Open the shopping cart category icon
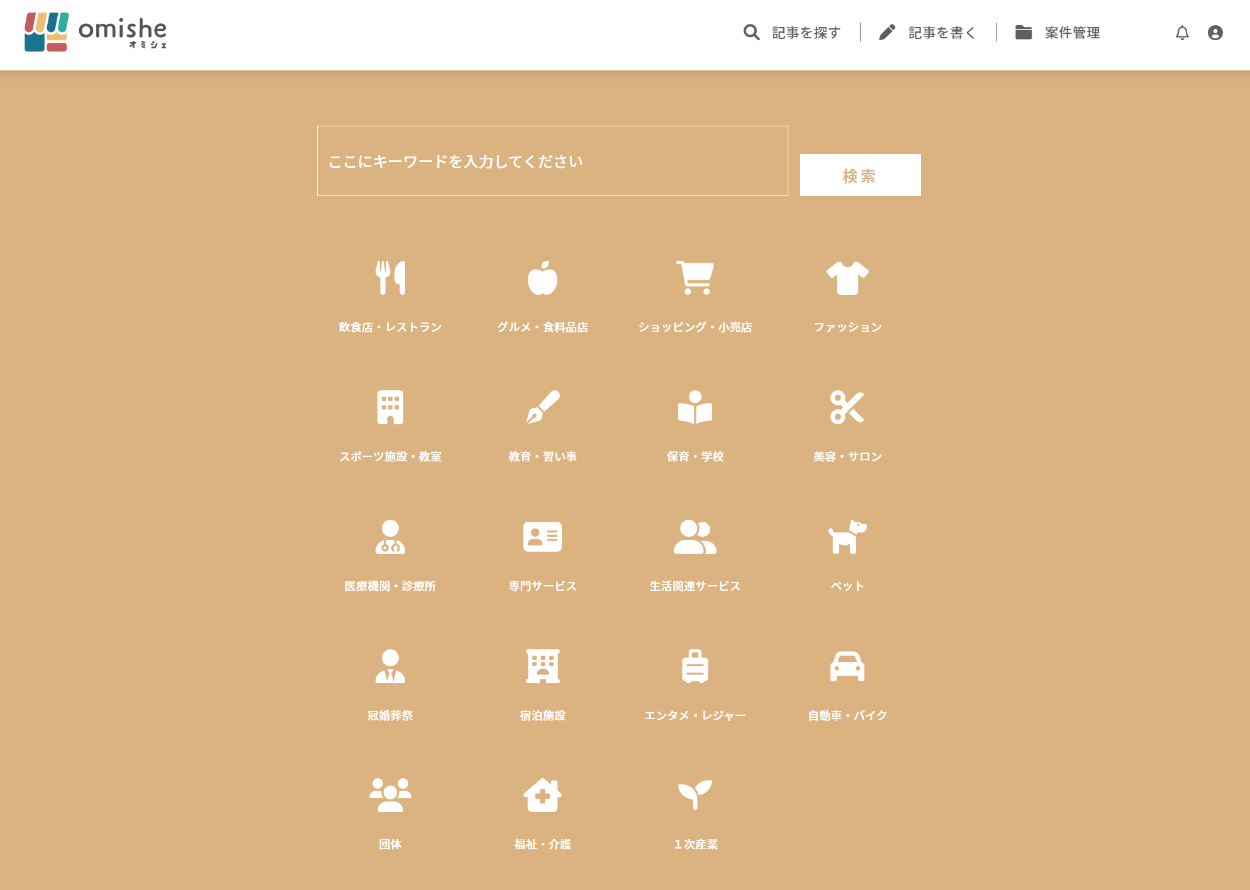Screen dimensions: 1250x890 pyautogui.click(x=695, y=278)
